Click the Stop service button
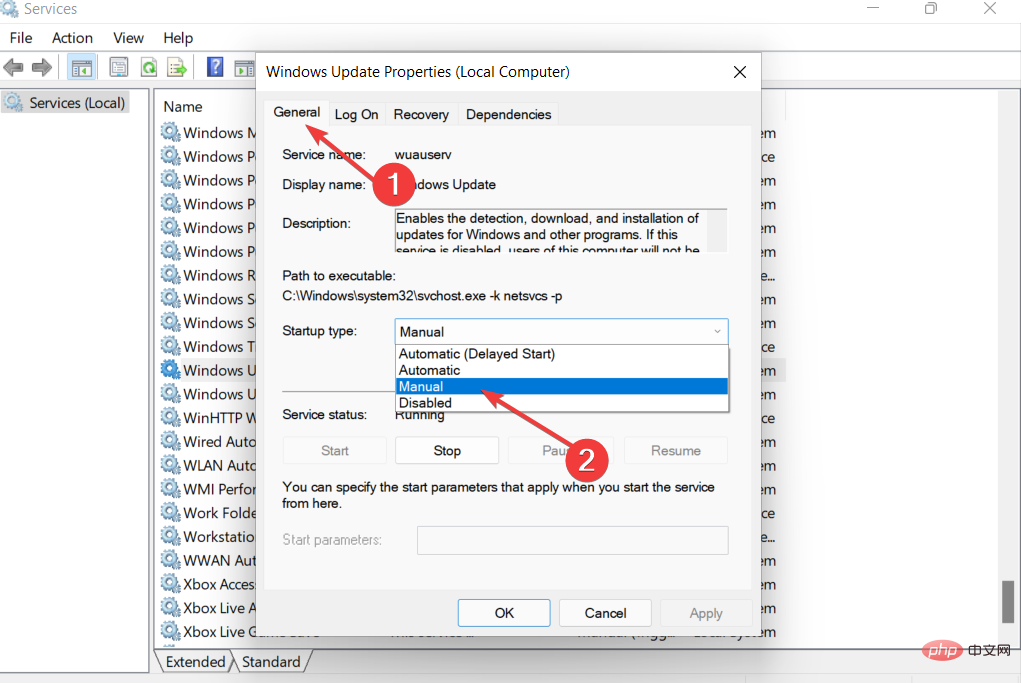 (x=447, y=451)
